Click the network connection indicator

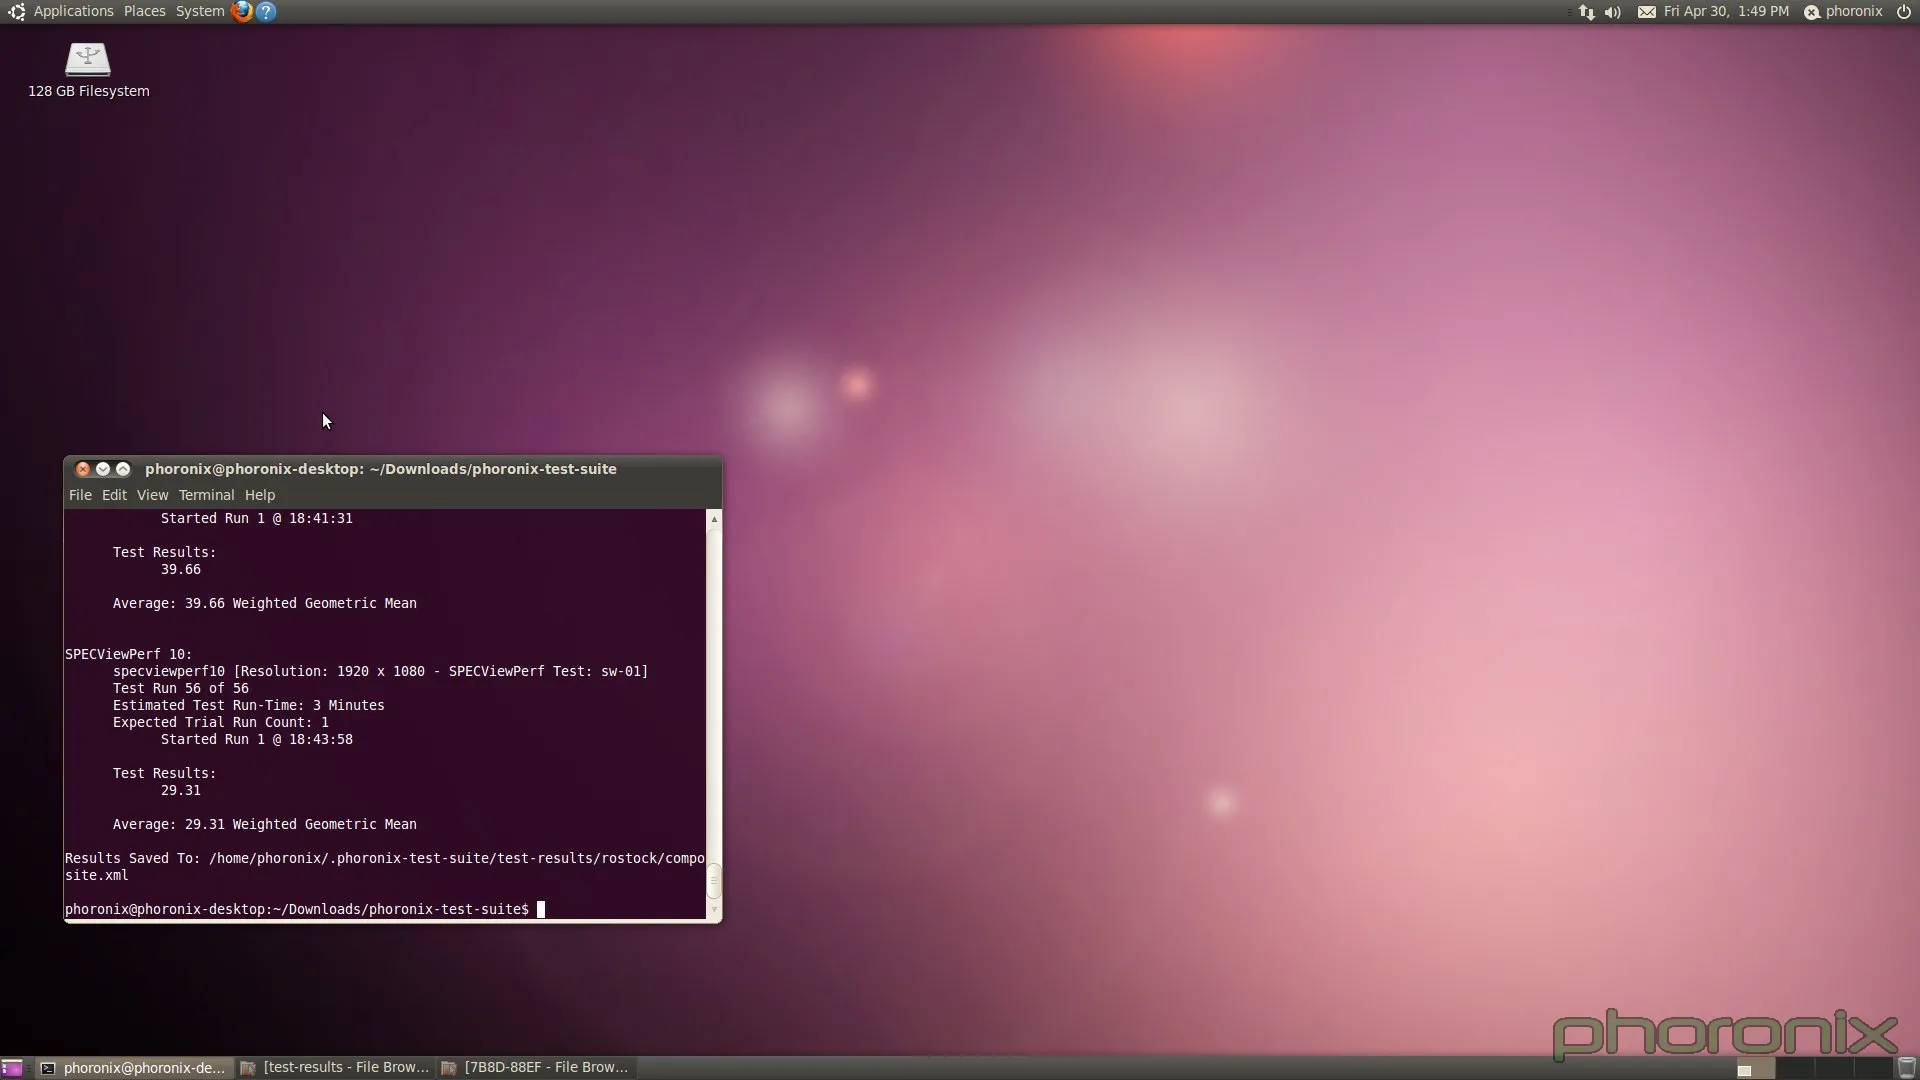pos(1586,12)
